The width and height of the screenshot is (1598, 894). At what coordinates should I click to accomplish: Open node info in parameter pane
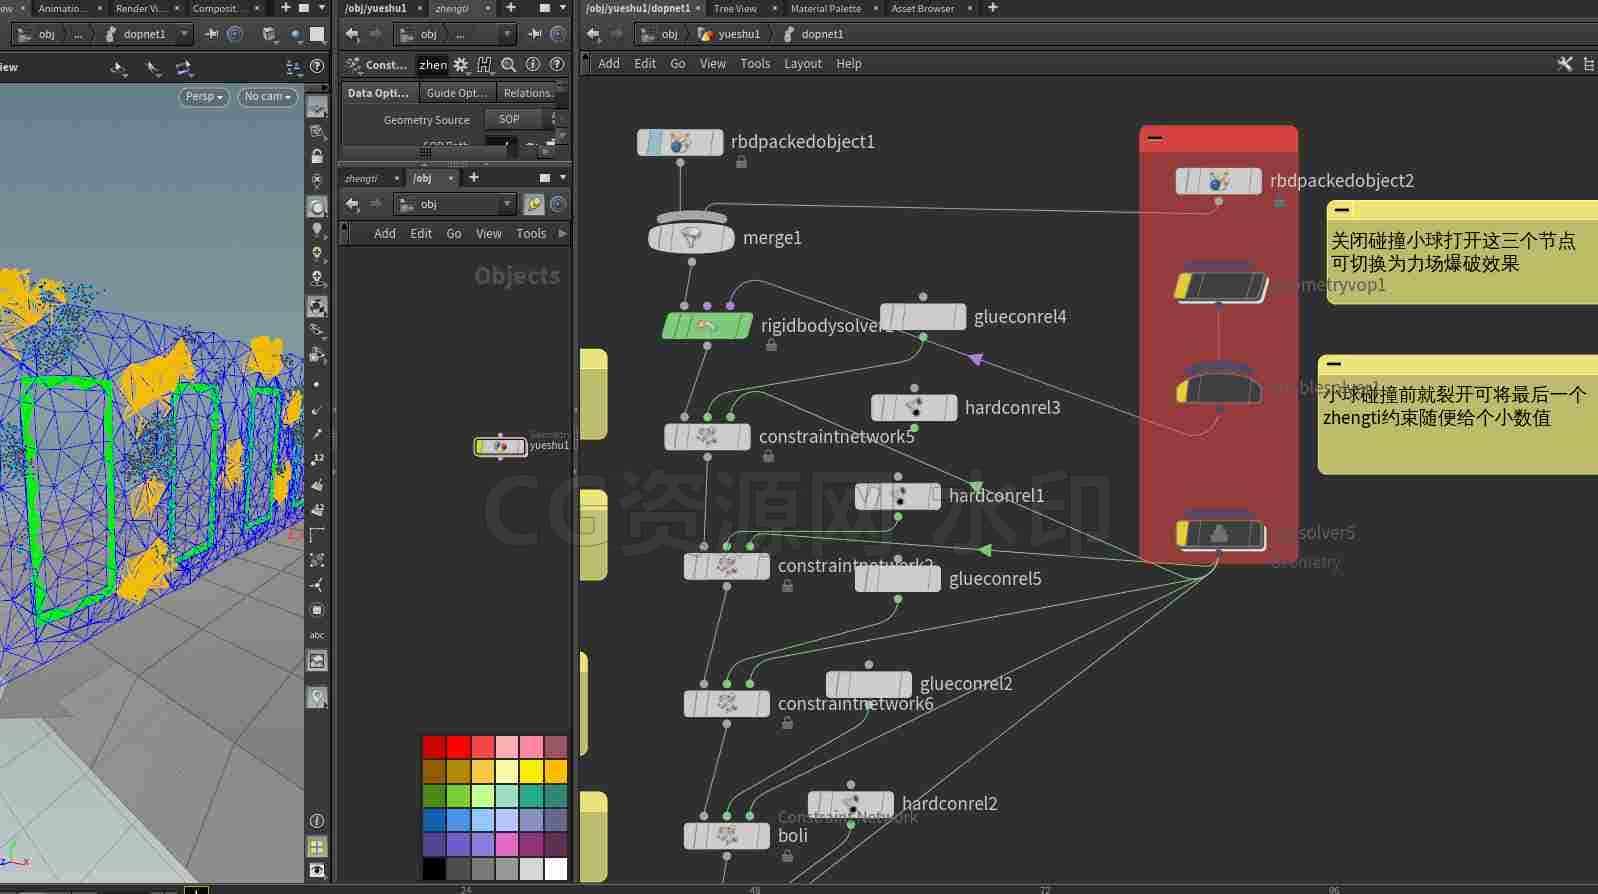pos(533,65)
